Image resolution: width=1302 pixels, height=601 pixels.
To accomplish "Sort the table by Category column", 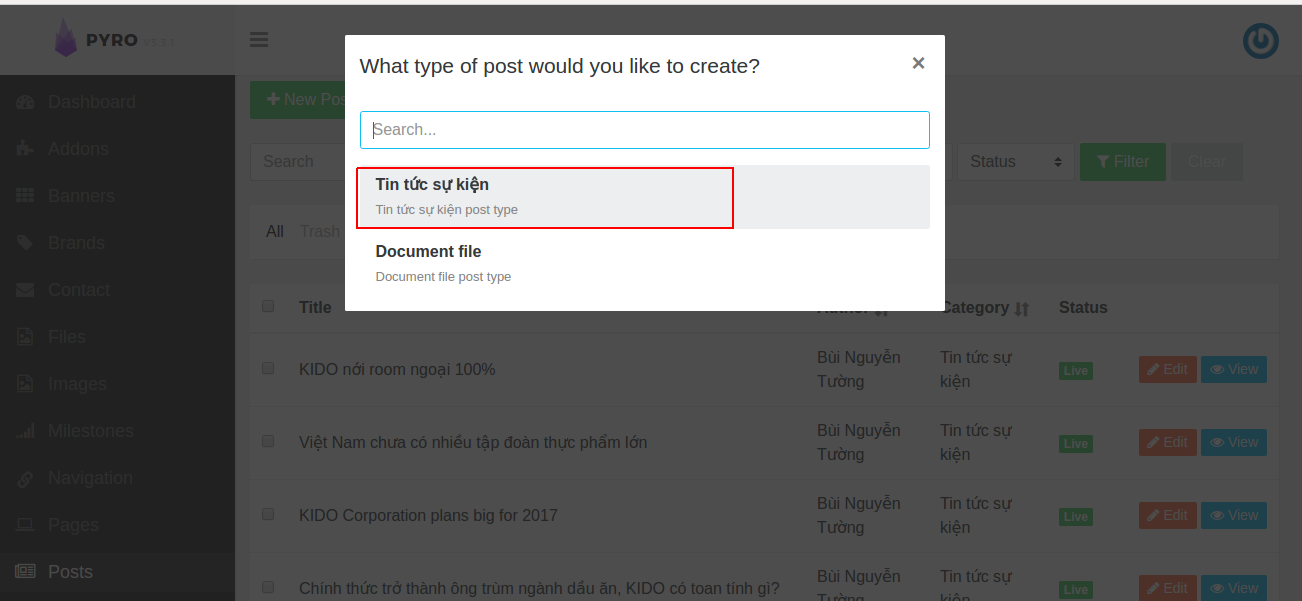I will point(1021,309).
